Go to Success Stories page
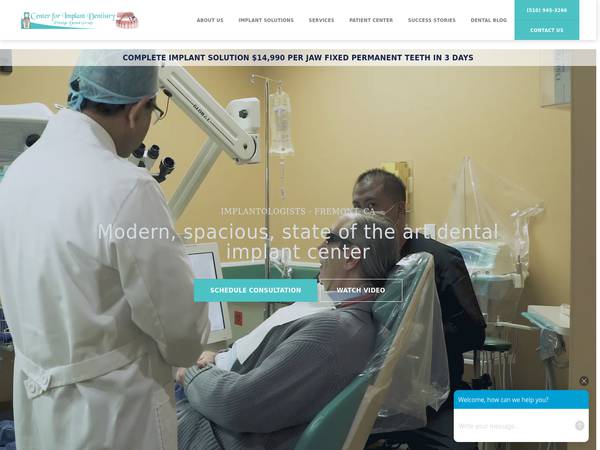The width and height of the screenshot is (600, 450). pos(432,20)
